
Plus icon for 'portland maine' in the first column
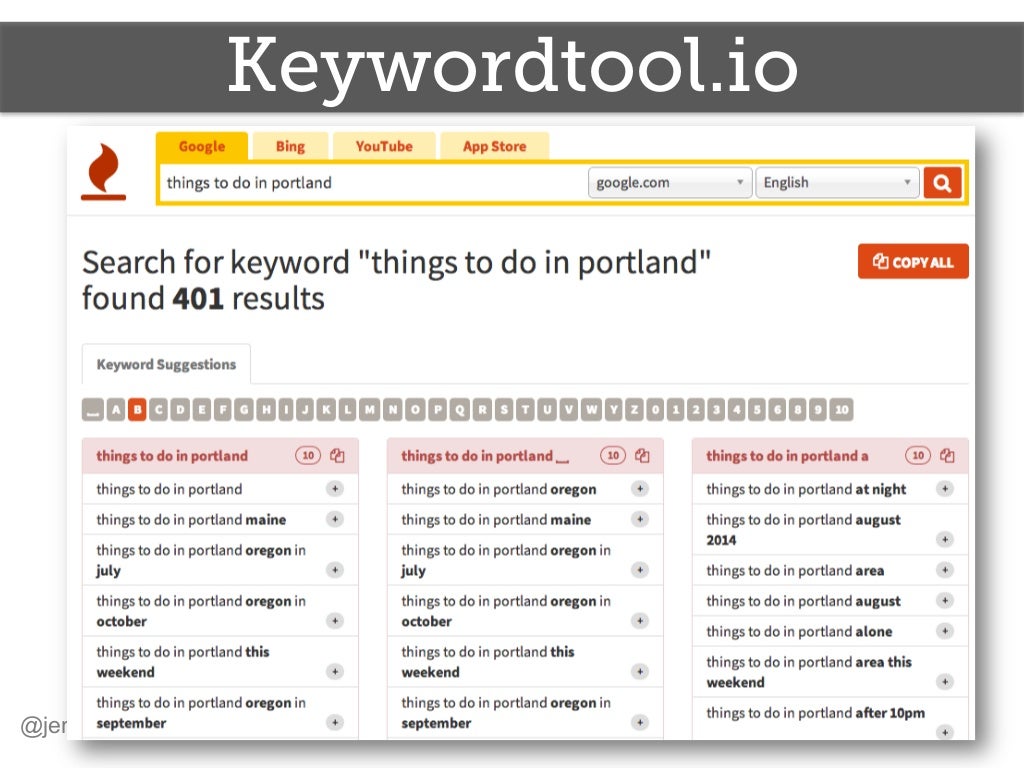click(x=335, y=519)
